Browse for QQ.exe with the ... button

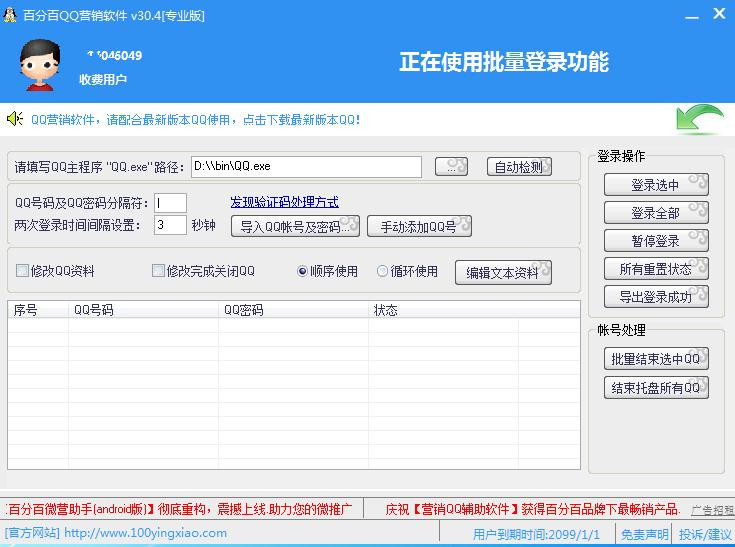451,166
